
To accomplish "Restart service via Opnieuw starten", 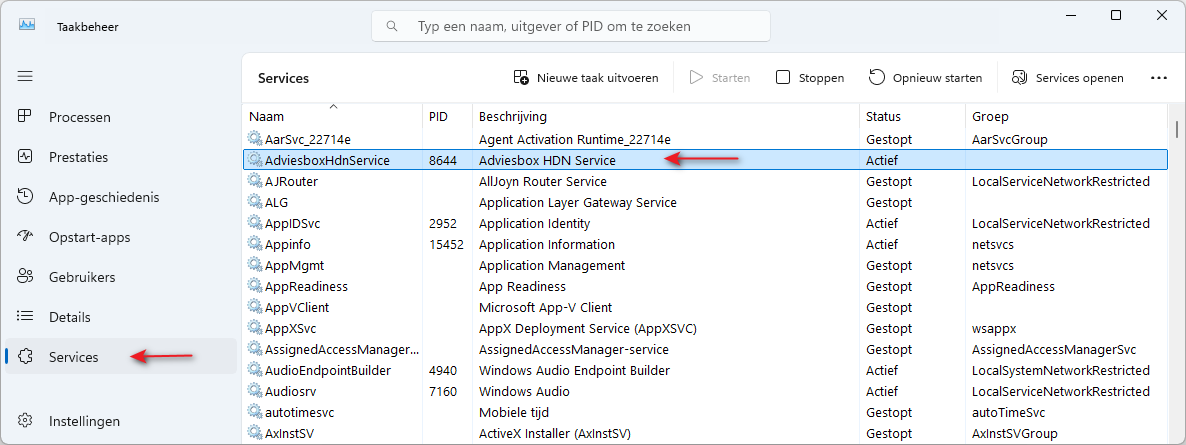I will click(926, 77).
